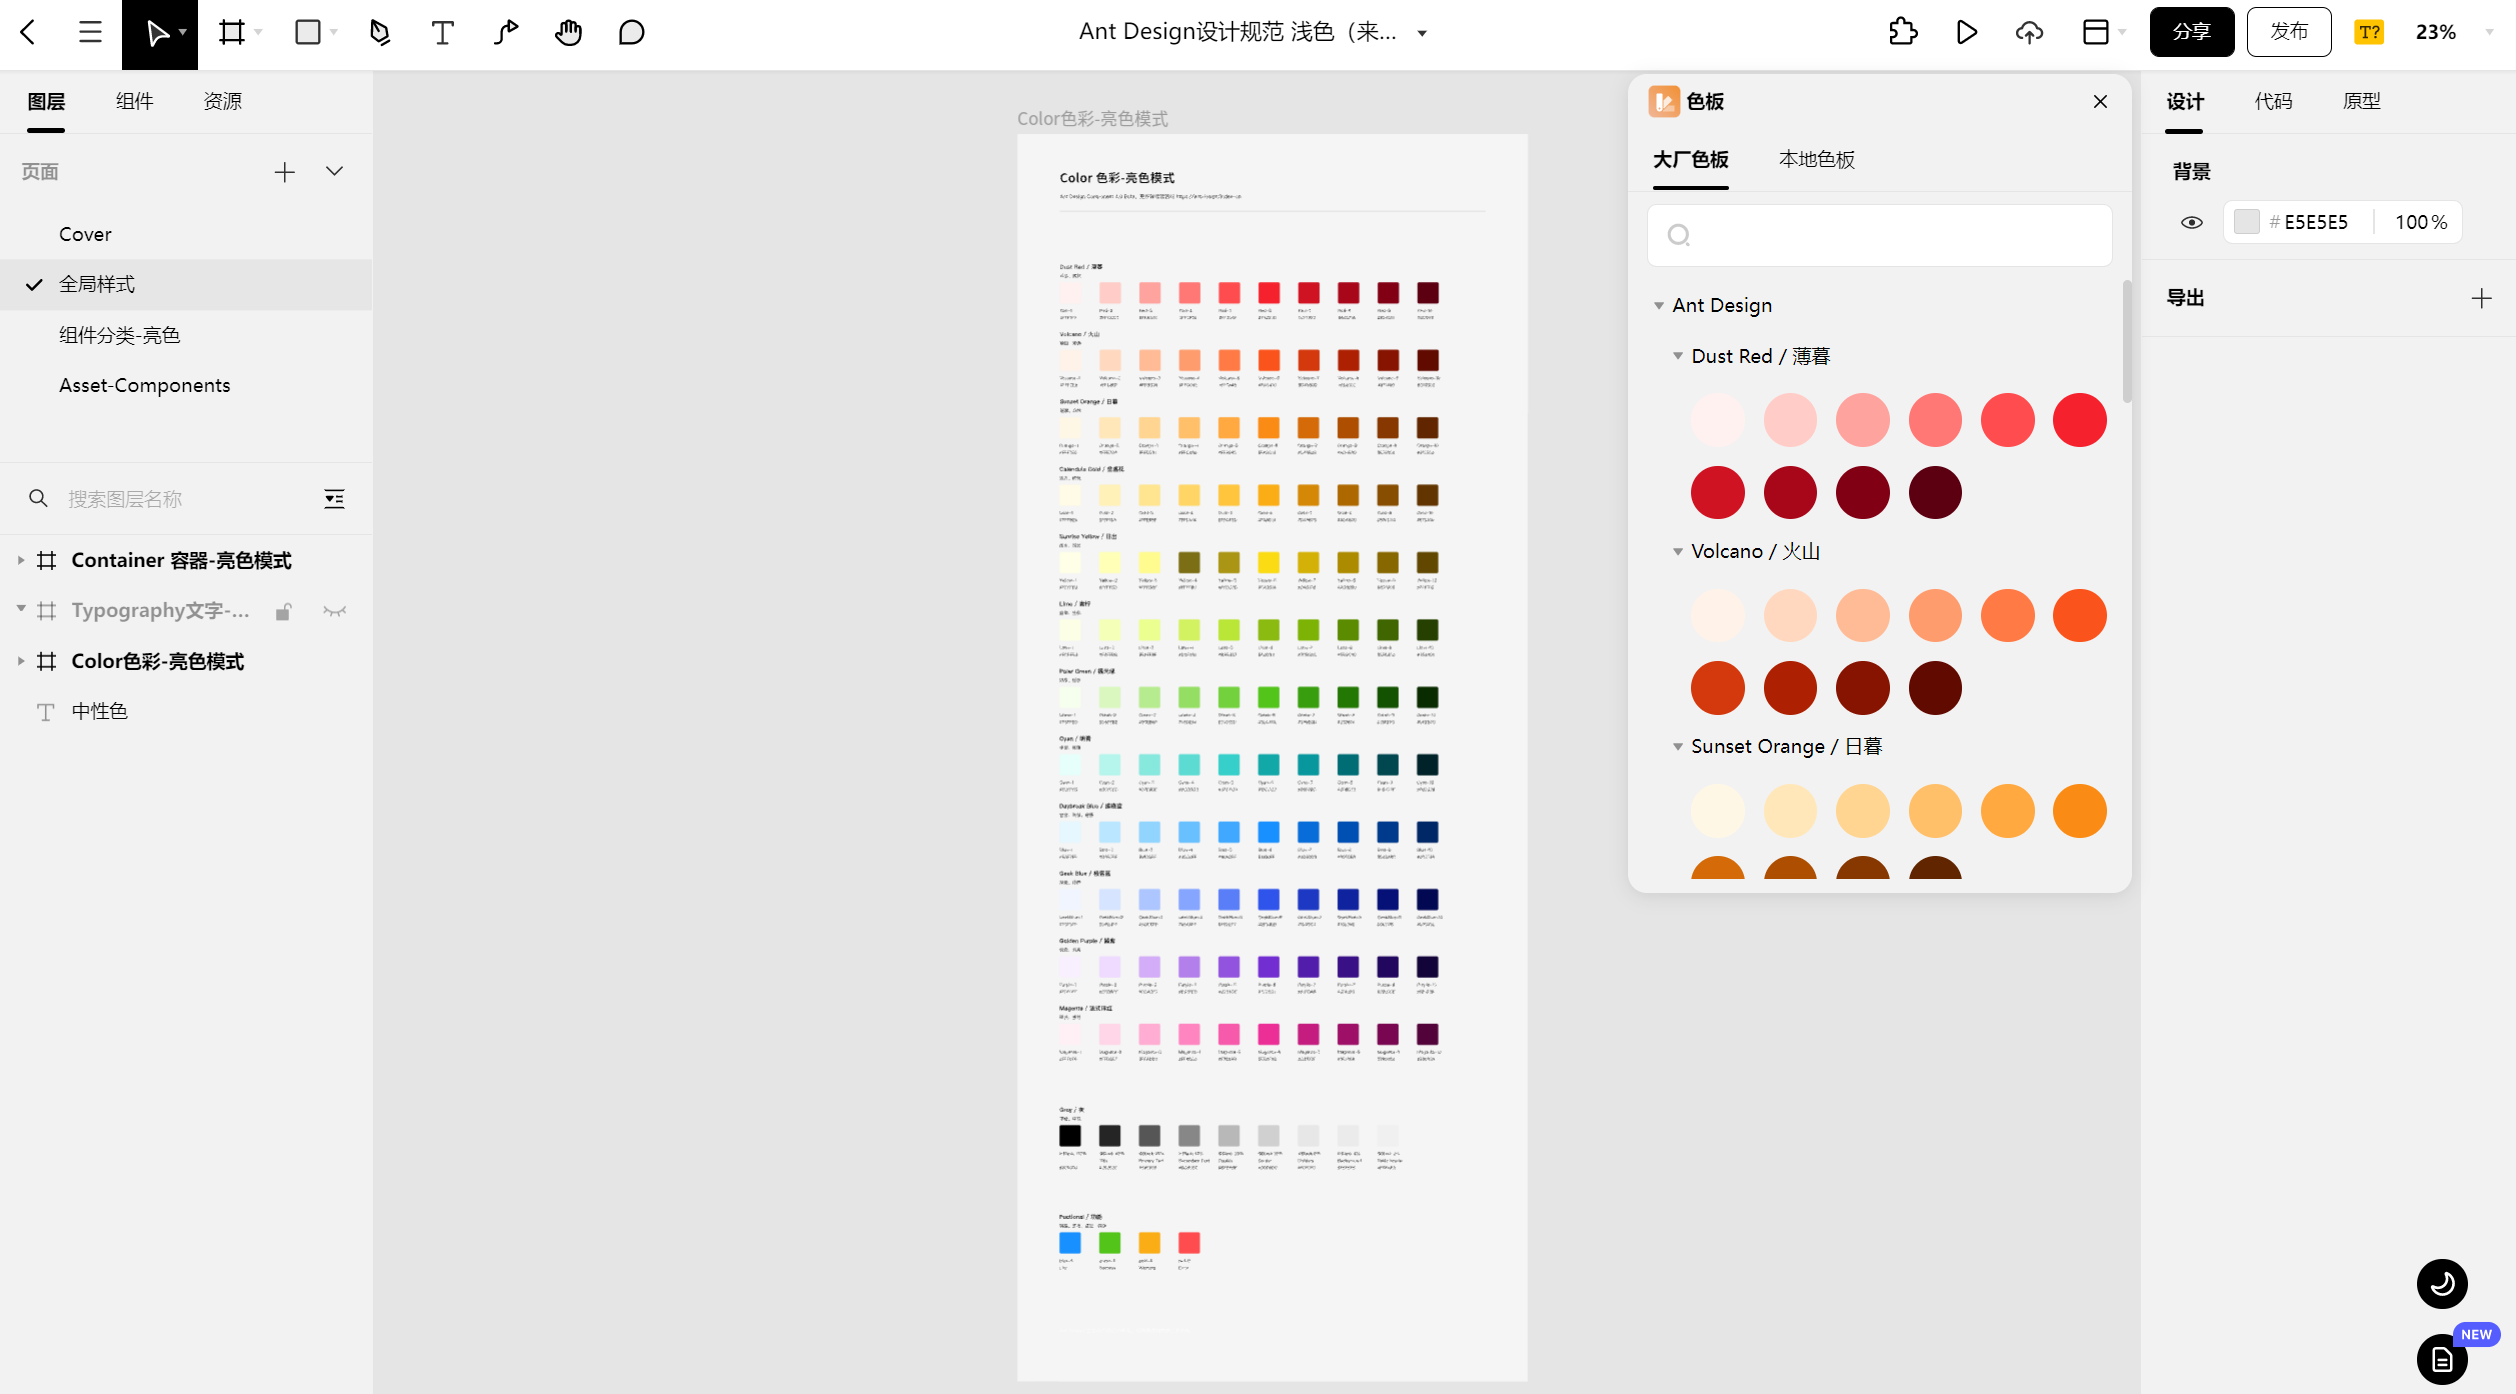Click the 发布 publish button
The image size is (2516, 1394).
pos(2289,33)
